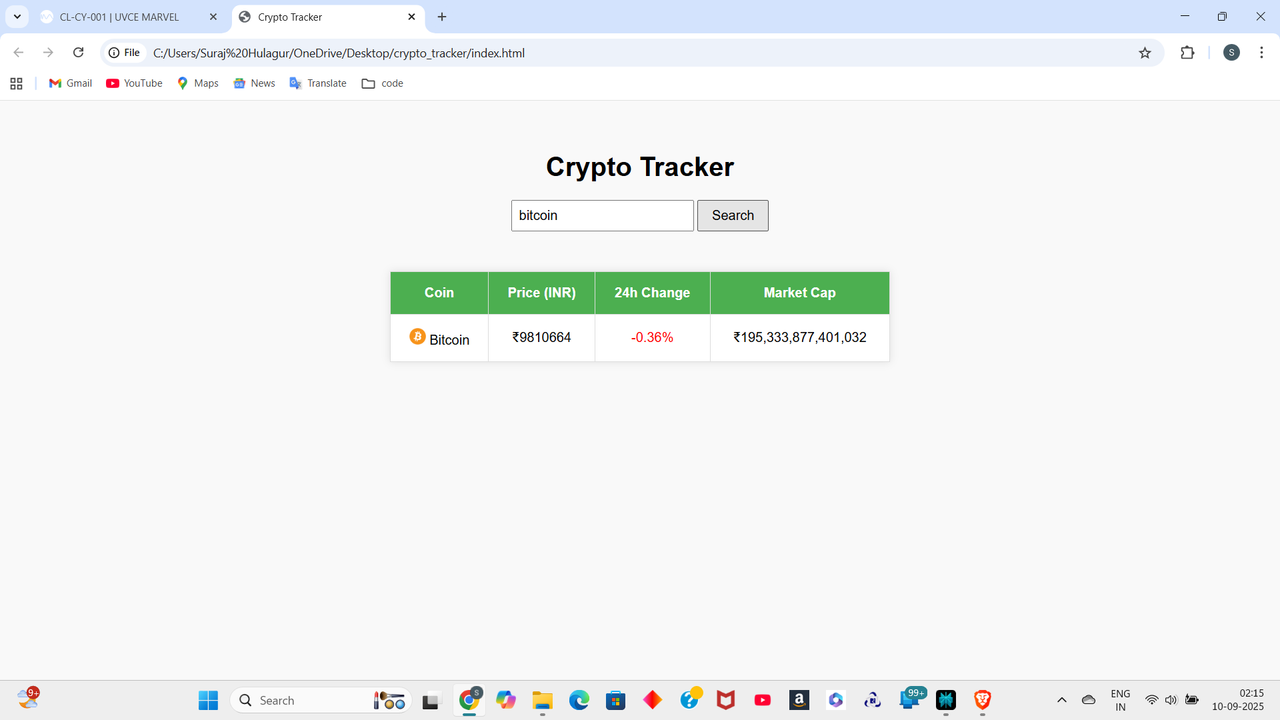
Task: Open Microsoft Edge from the taskbar
Action: click(x=579, y=700)
